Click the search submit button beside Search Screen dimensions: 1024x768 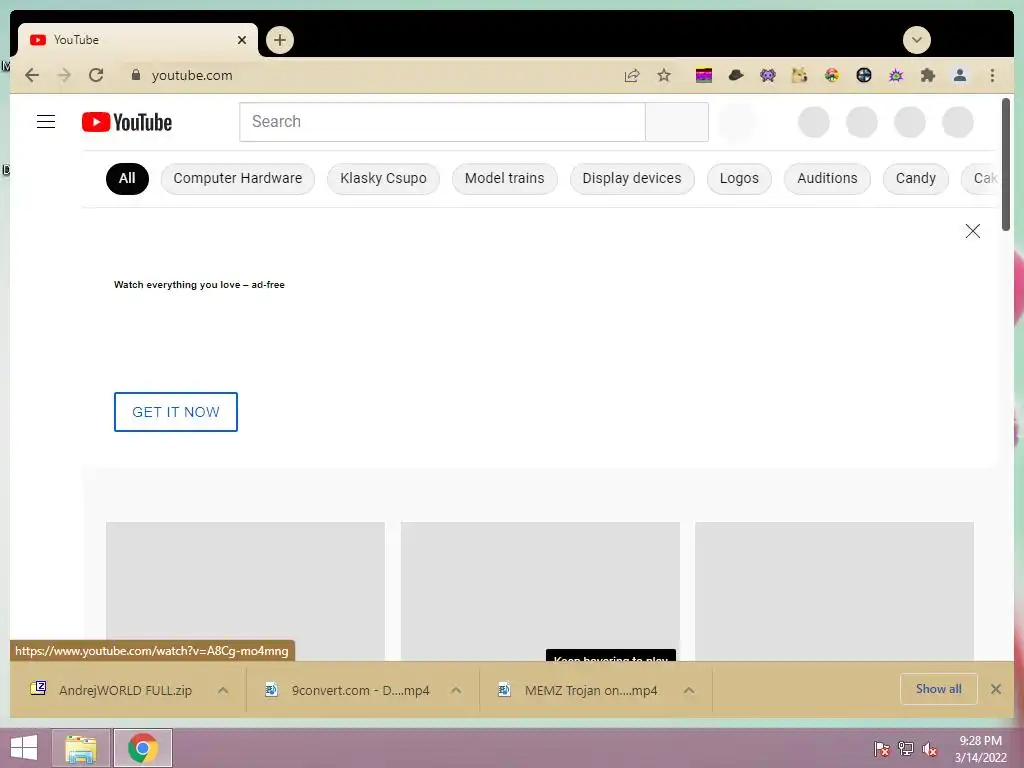[677, 121]
